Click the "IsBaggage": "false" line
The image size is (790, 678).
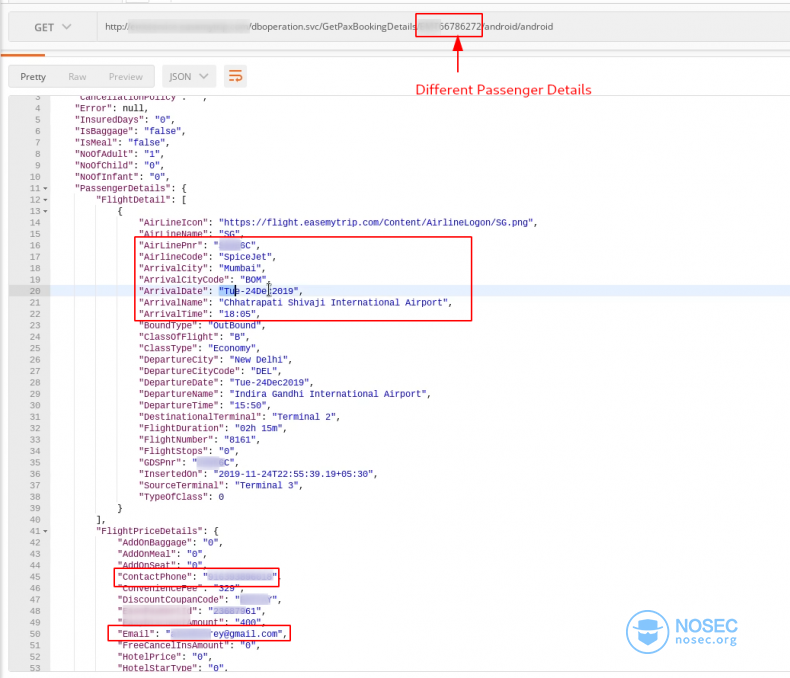point(130,131)
